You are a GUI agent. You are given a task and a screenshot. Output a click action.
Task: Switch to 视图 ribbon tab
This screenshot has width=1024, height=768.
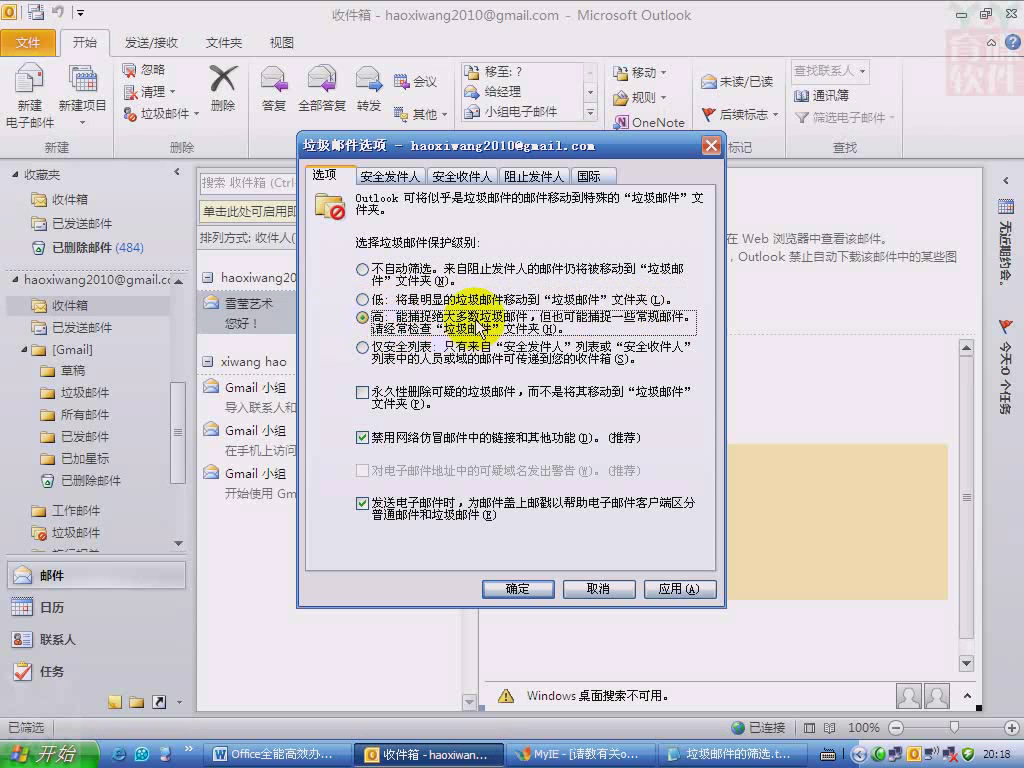coord(281,42)
